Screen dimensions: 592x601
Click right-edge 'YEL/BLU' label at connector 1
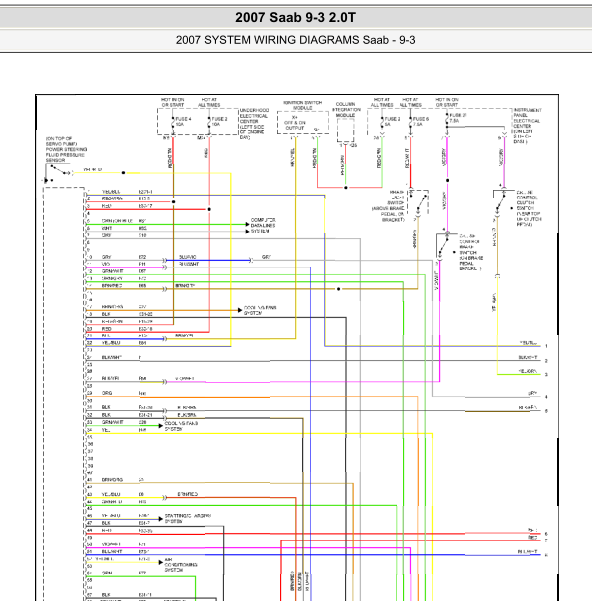pos(528,343)
